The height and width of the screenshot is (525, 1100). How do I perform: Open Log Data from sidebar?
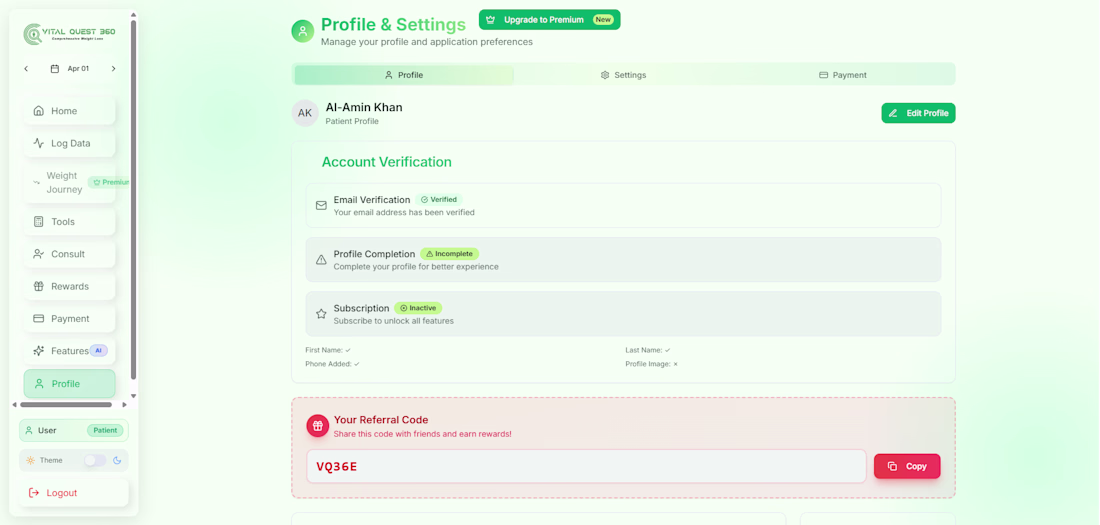[69, 143]
